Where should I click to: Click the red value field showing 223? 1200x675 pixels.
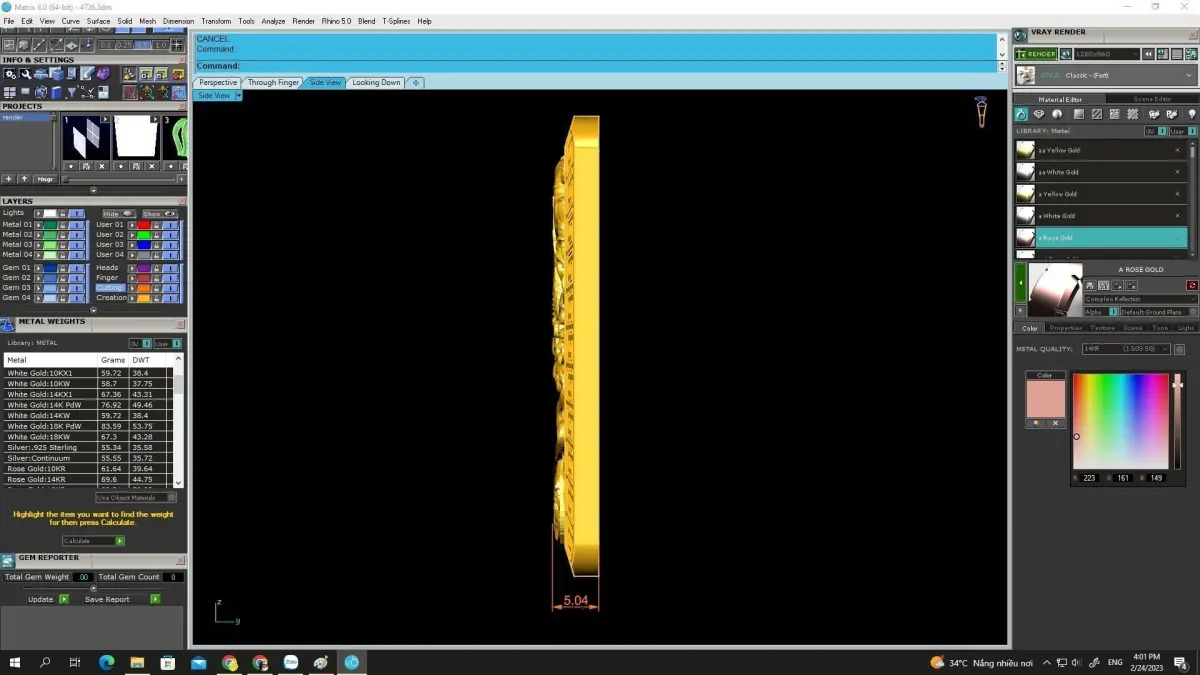pos(1089,478)
